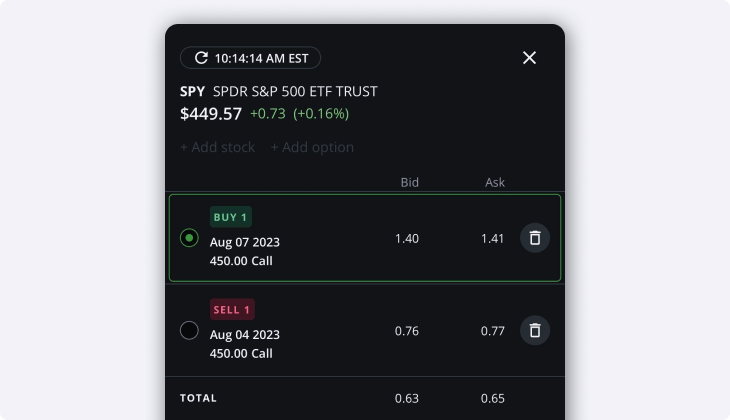This screenshot has height=420, width=730.
Task: Click the Add stock link
Action: (217, 147)
